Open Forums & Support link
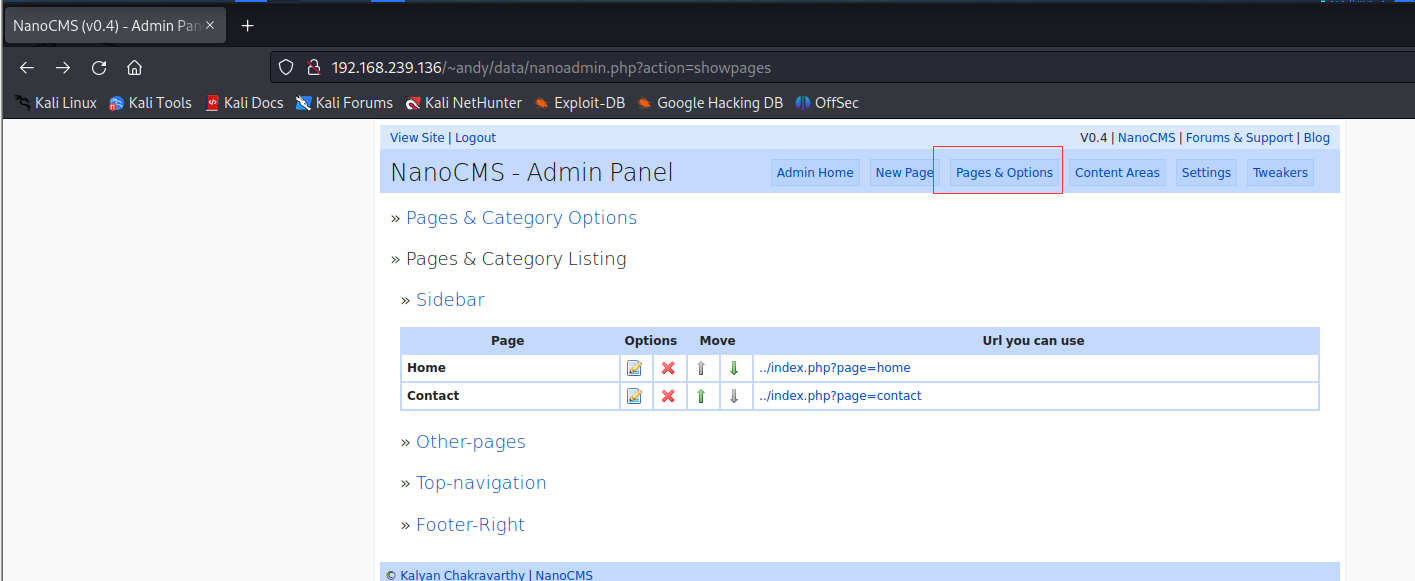Screen dimensions: 1415x581 [x=1239, y=138]
